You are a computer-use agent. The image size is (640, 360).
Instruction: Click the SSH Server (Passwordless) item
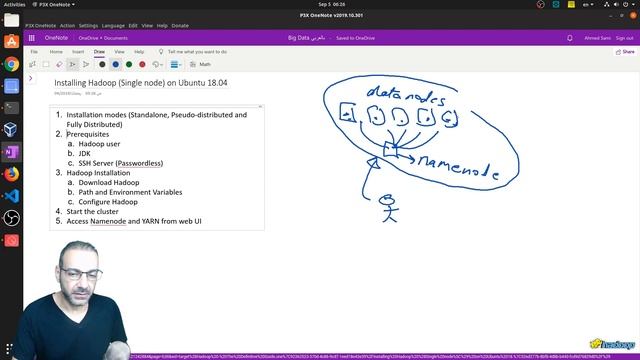pyautogui.click(x=121, y=163)
